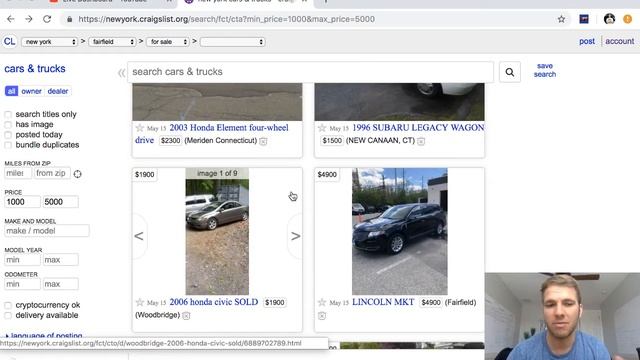Hide the 2003 Honda Element listing

263,141
